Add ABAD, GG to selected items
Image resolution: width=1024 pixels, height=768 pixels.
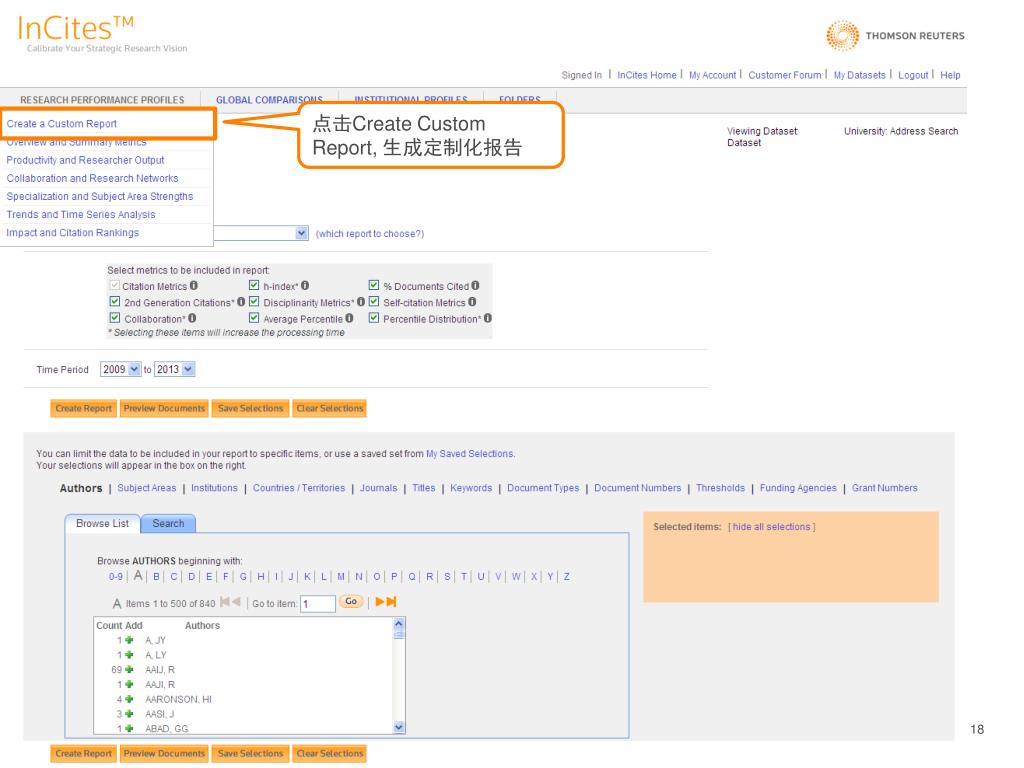[x=129, y=728]
